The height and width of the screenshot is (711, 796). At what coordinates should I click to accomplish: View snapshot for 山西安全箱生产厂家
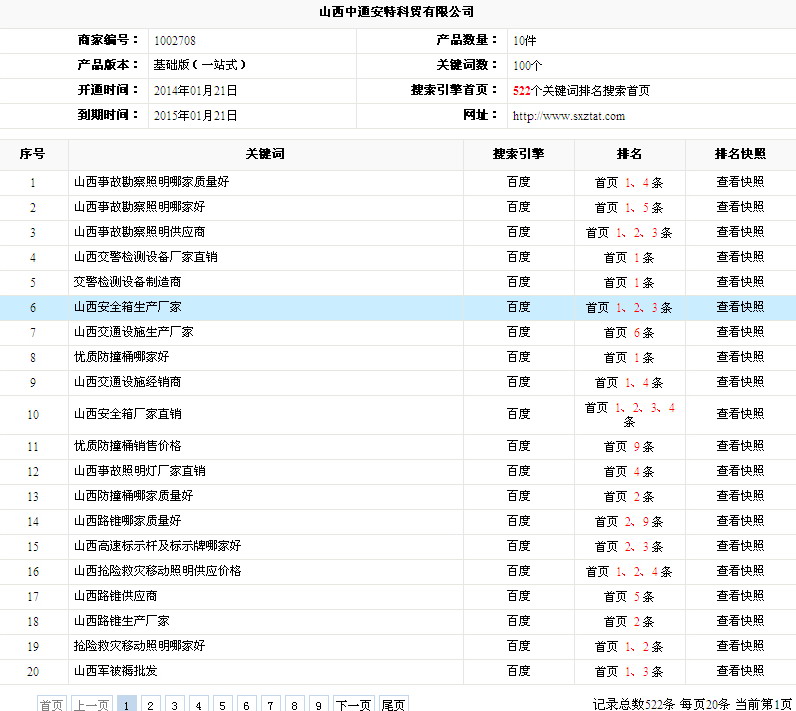click(740, 307)
